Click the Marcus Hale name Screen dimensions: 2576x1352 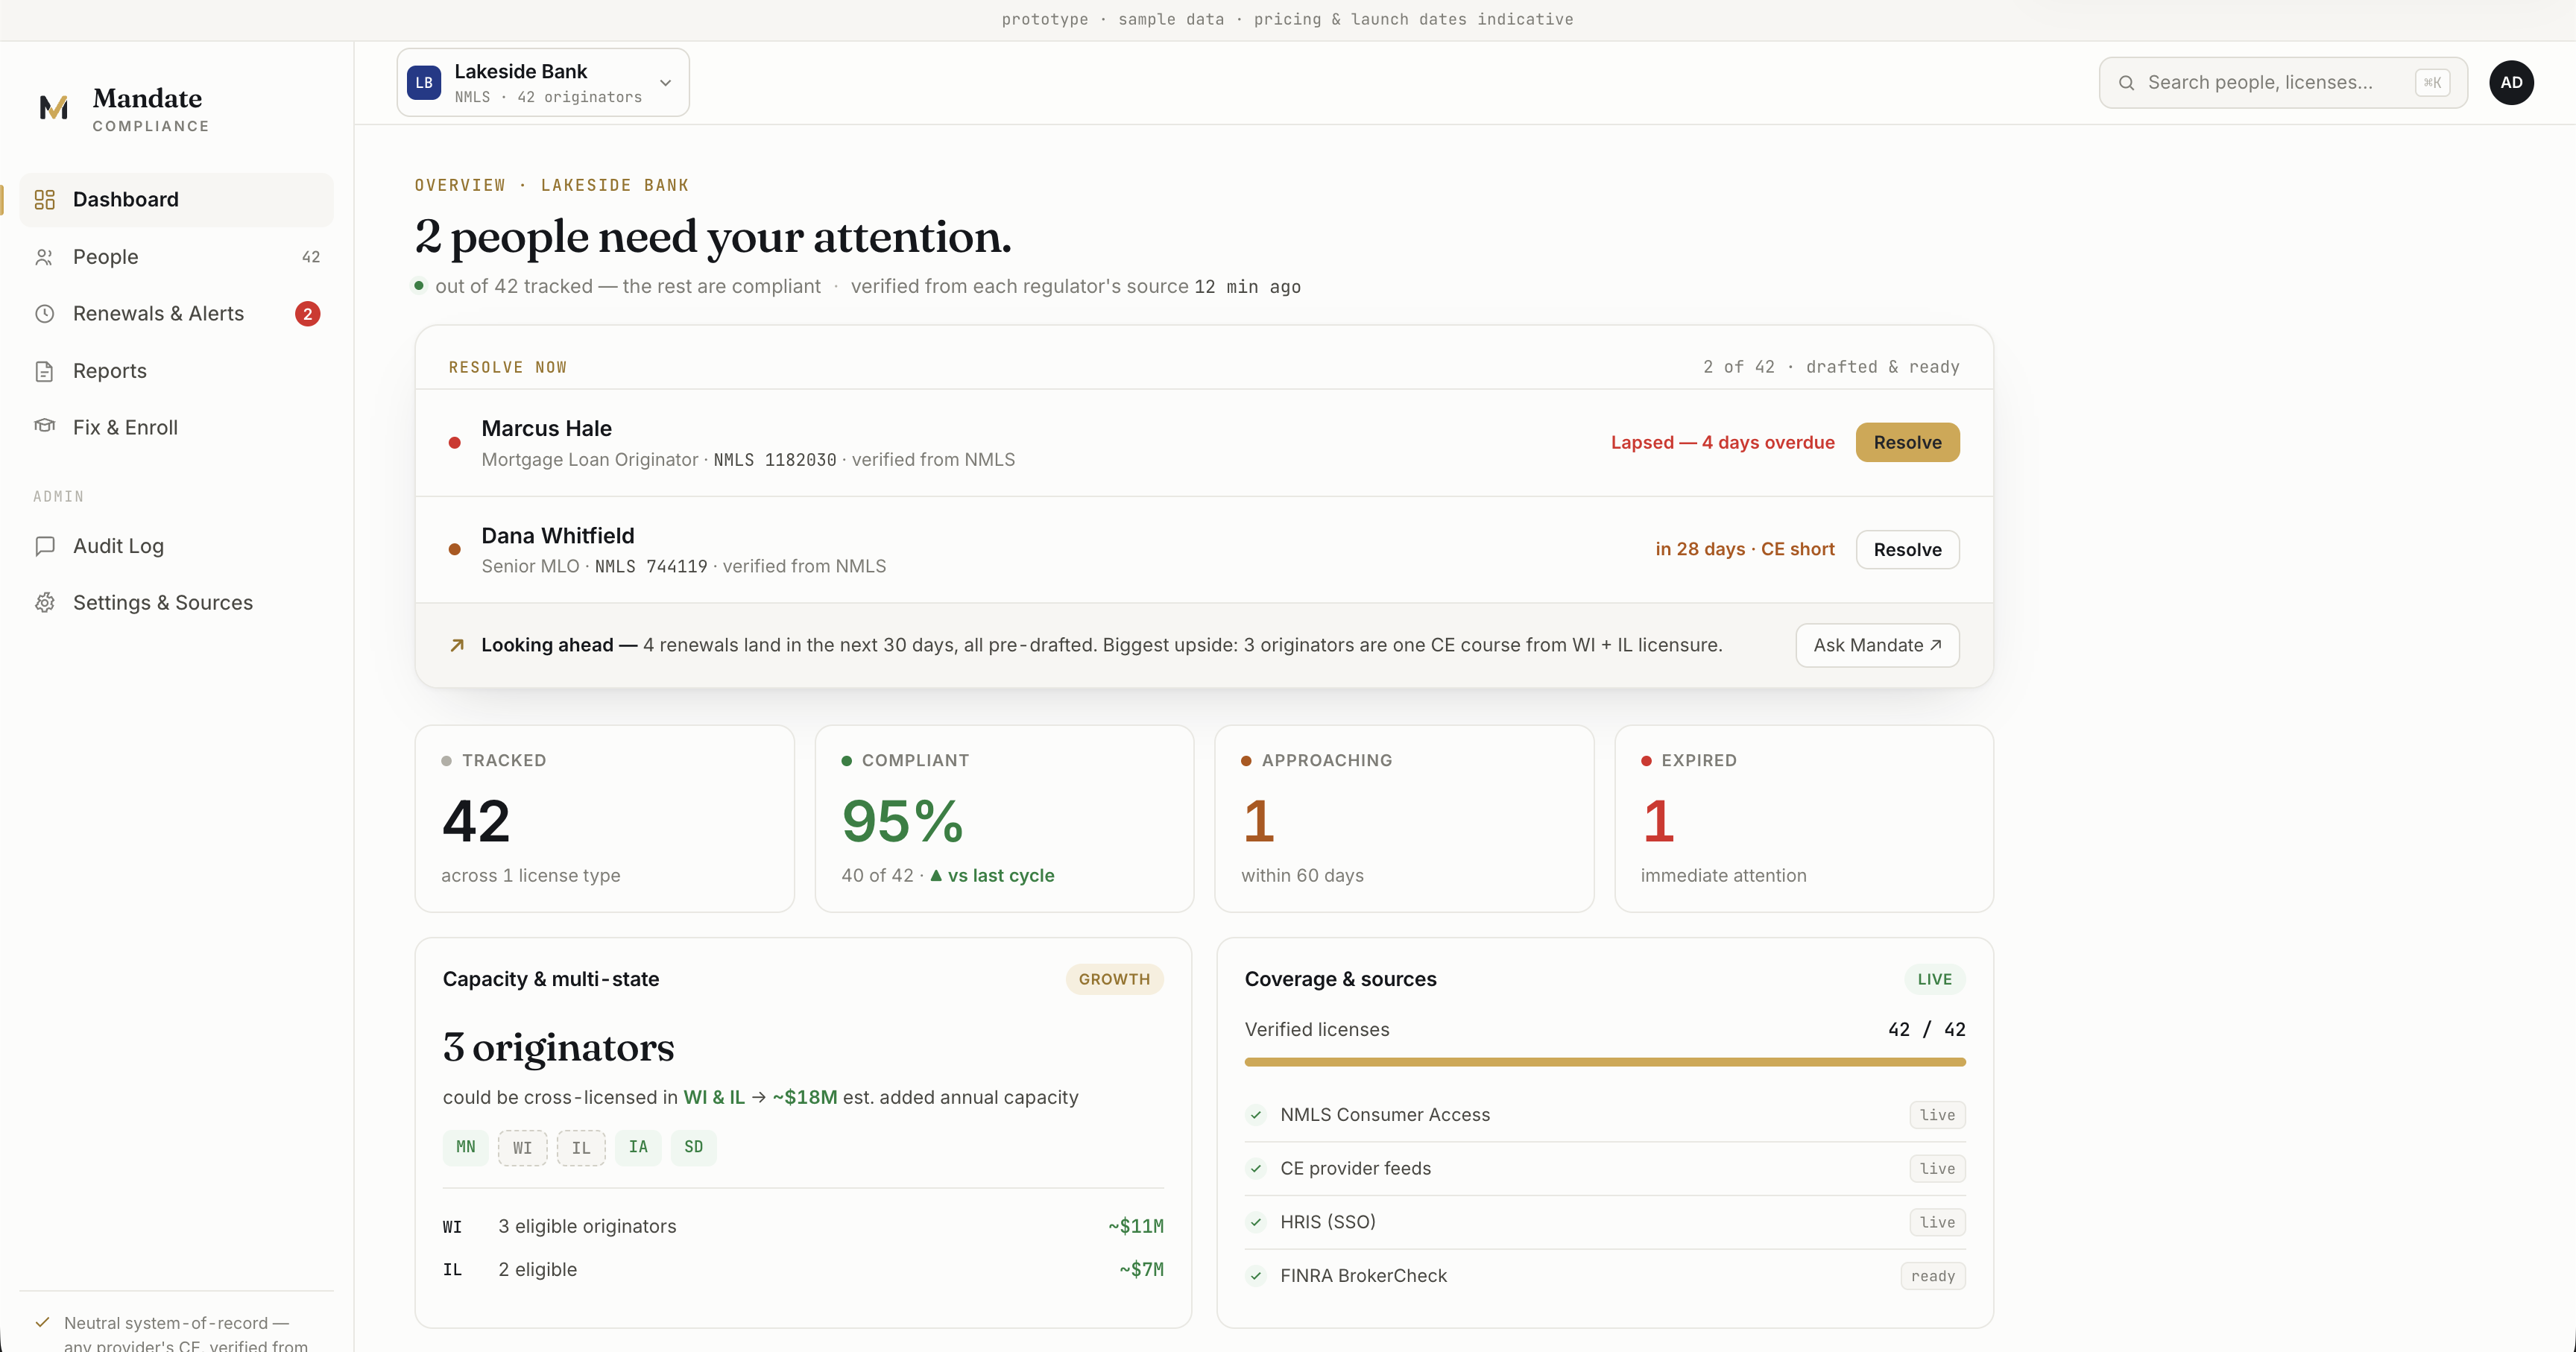[546, 429]
